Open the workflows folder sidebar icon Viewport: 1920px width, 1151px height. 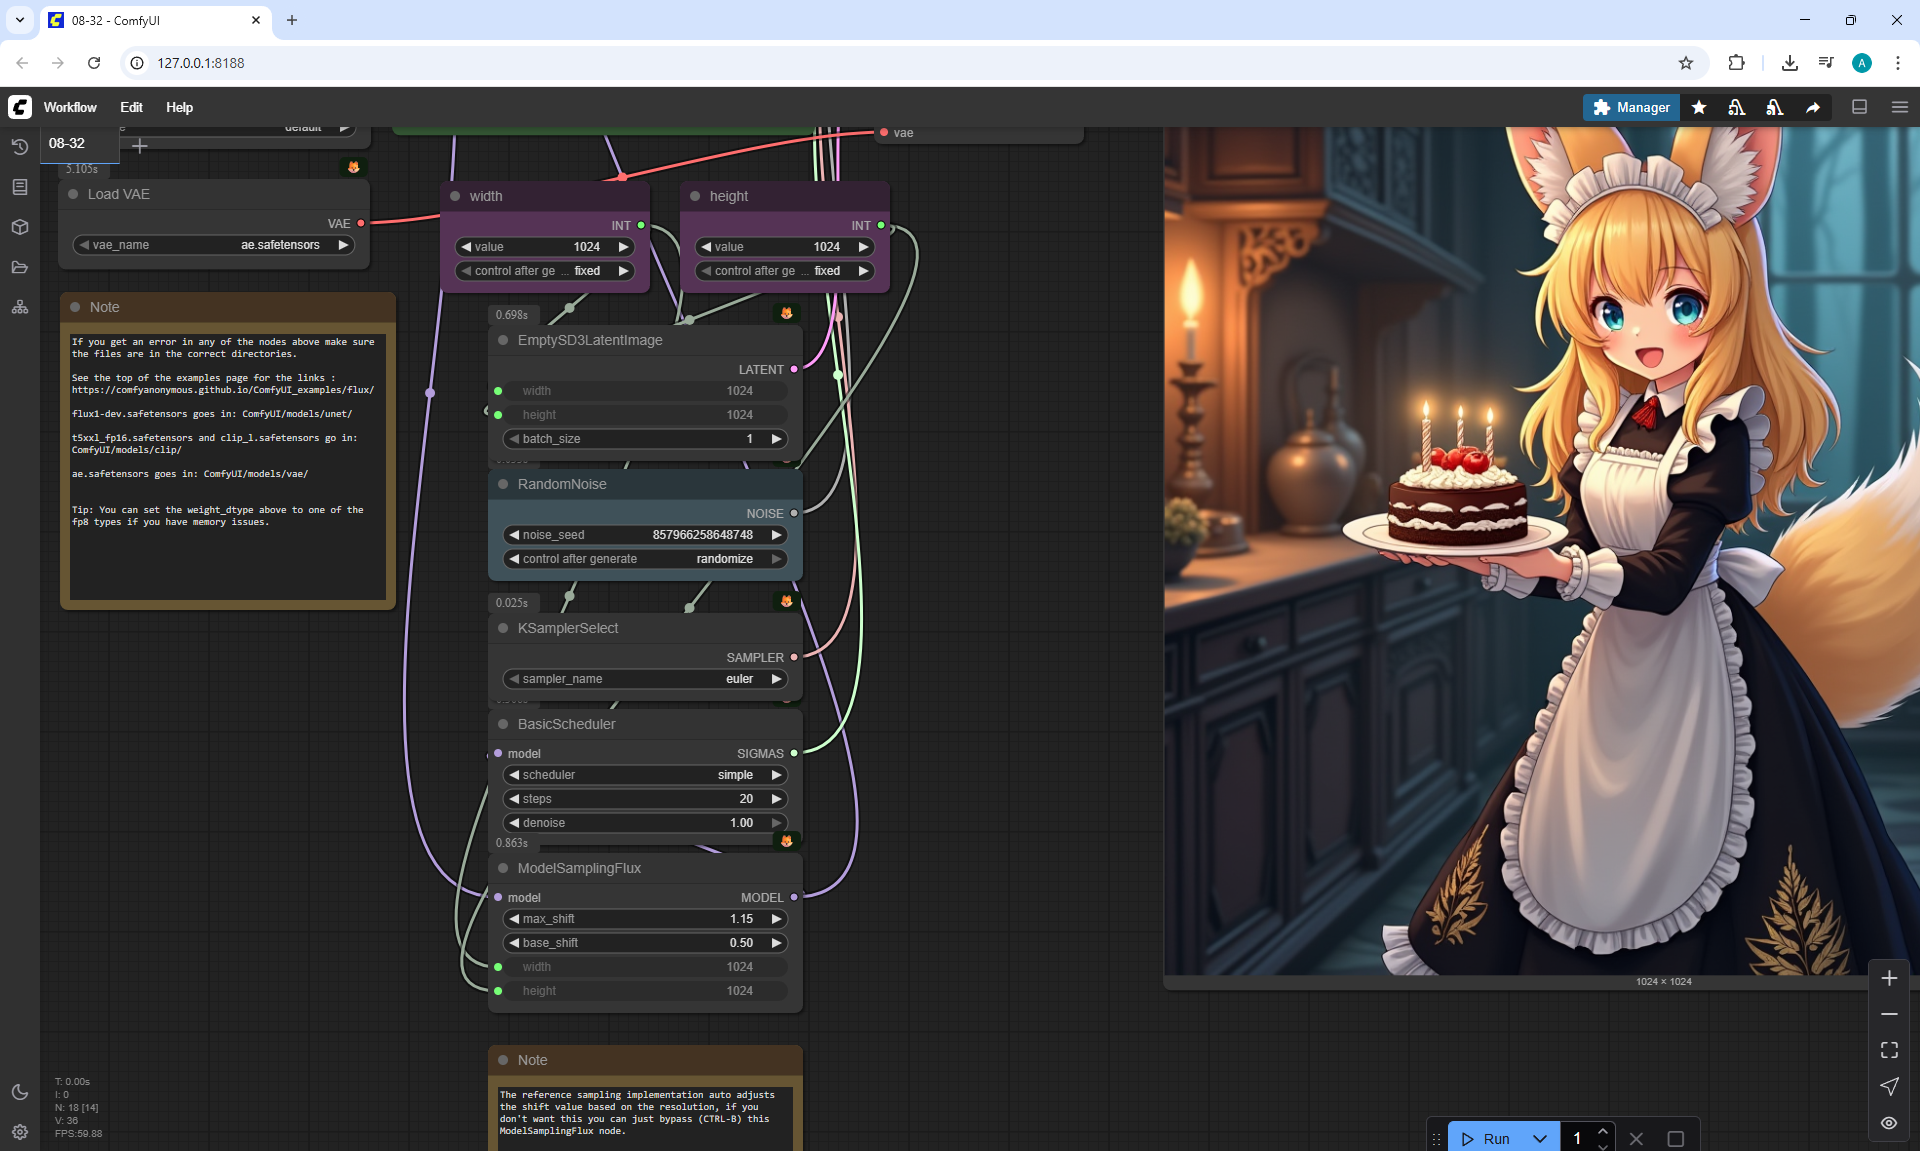19,267
